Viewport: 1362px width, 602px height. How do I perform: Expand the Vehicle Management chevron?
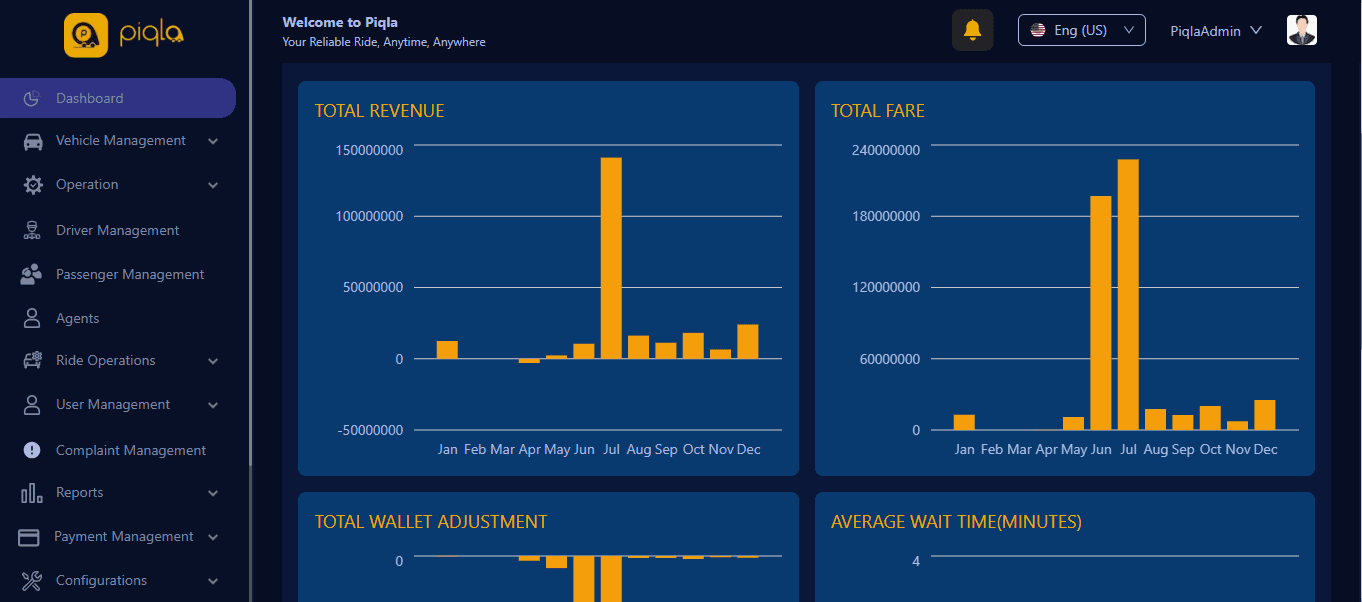pyautogui.click(x=213, y=142)
